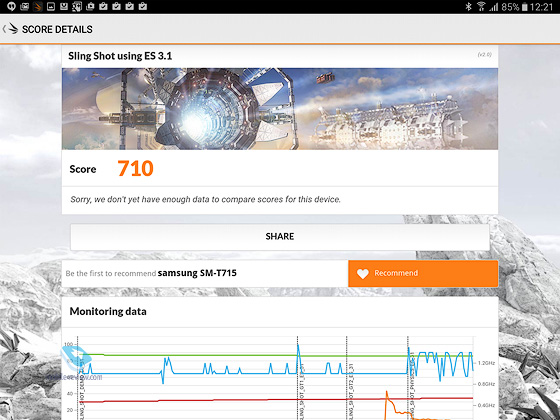Image resolution: width=560 pixels, height=420 pixels.
Task: Tap the Bluetooth status icon
Action: point(468,6)
